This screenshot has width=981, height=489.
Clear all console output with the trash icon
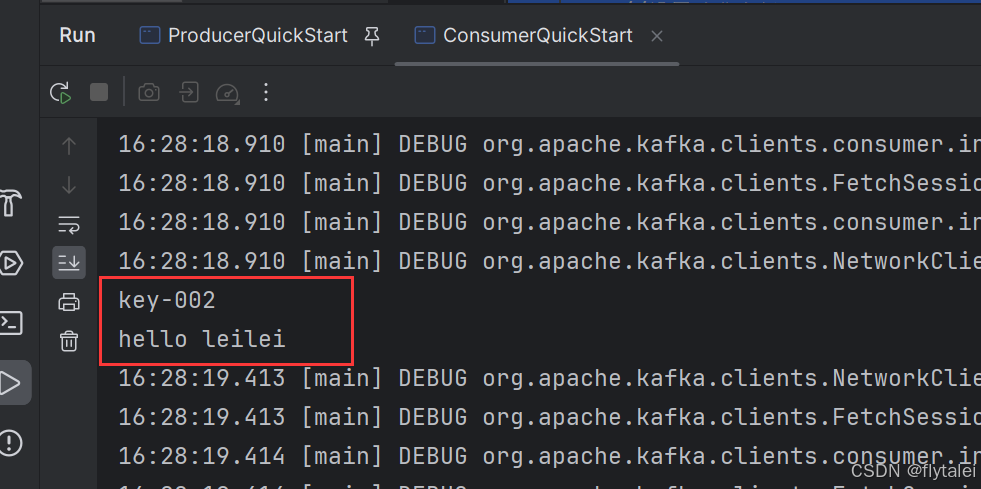tap(69, 341)
